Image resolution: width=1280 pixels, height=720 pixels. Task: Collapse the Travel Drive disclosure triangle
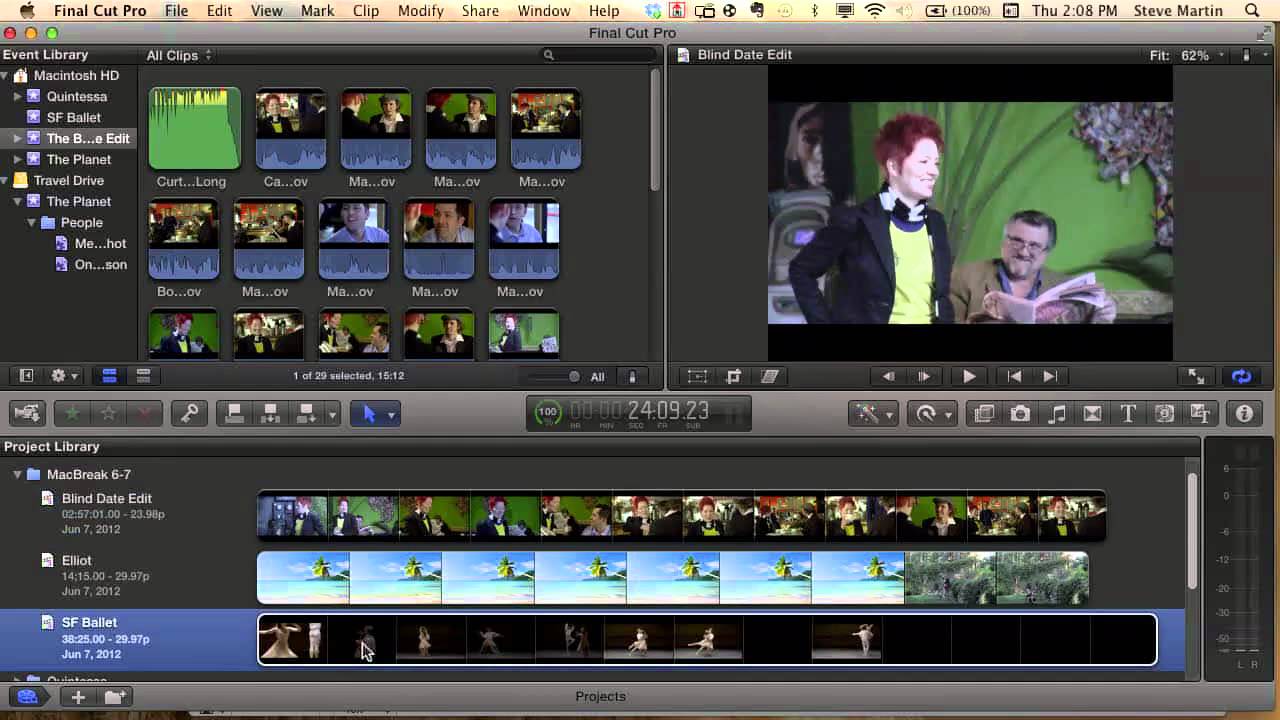coord(6,181)
